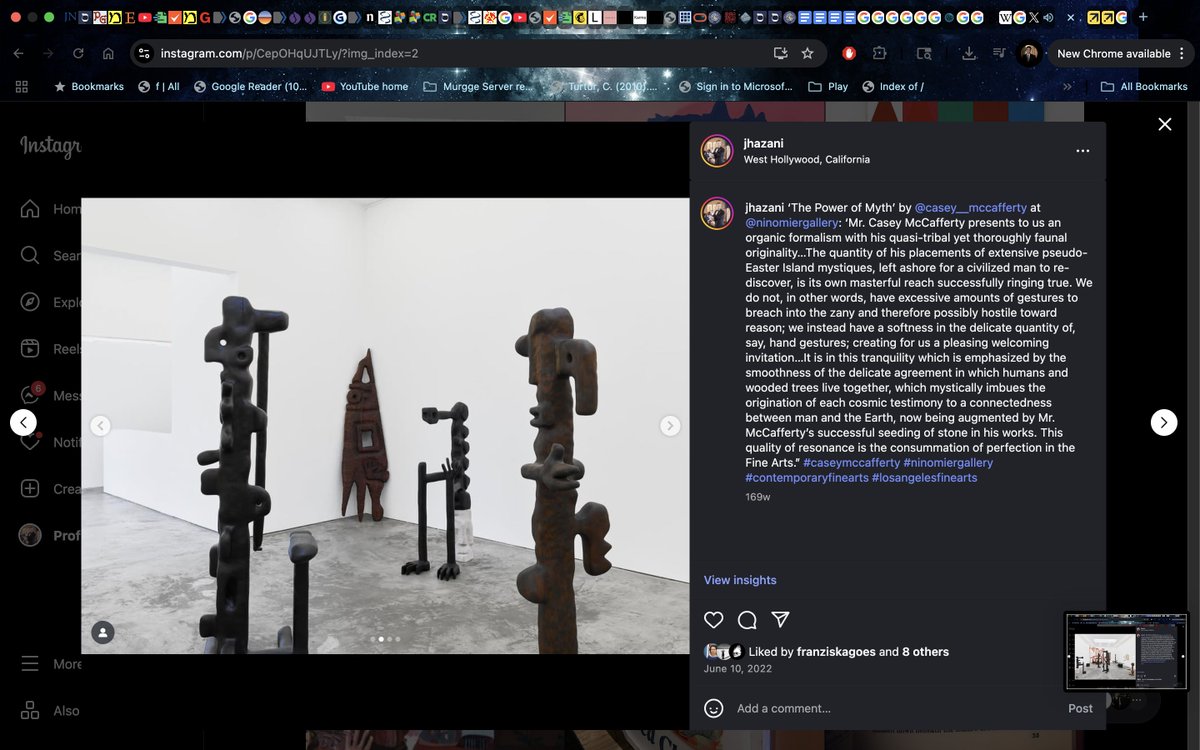Click the address bar URL

tap(290, 53)
